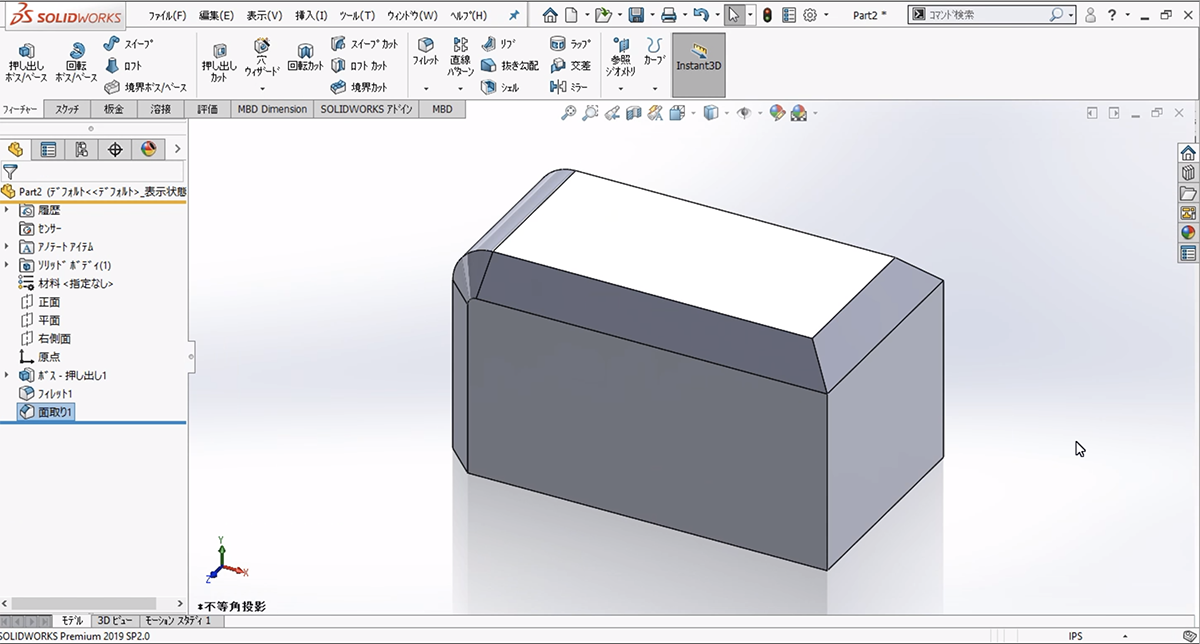Select the 押し出しボス/ベース tool
Screen dimensions: 1200x644
25,60
